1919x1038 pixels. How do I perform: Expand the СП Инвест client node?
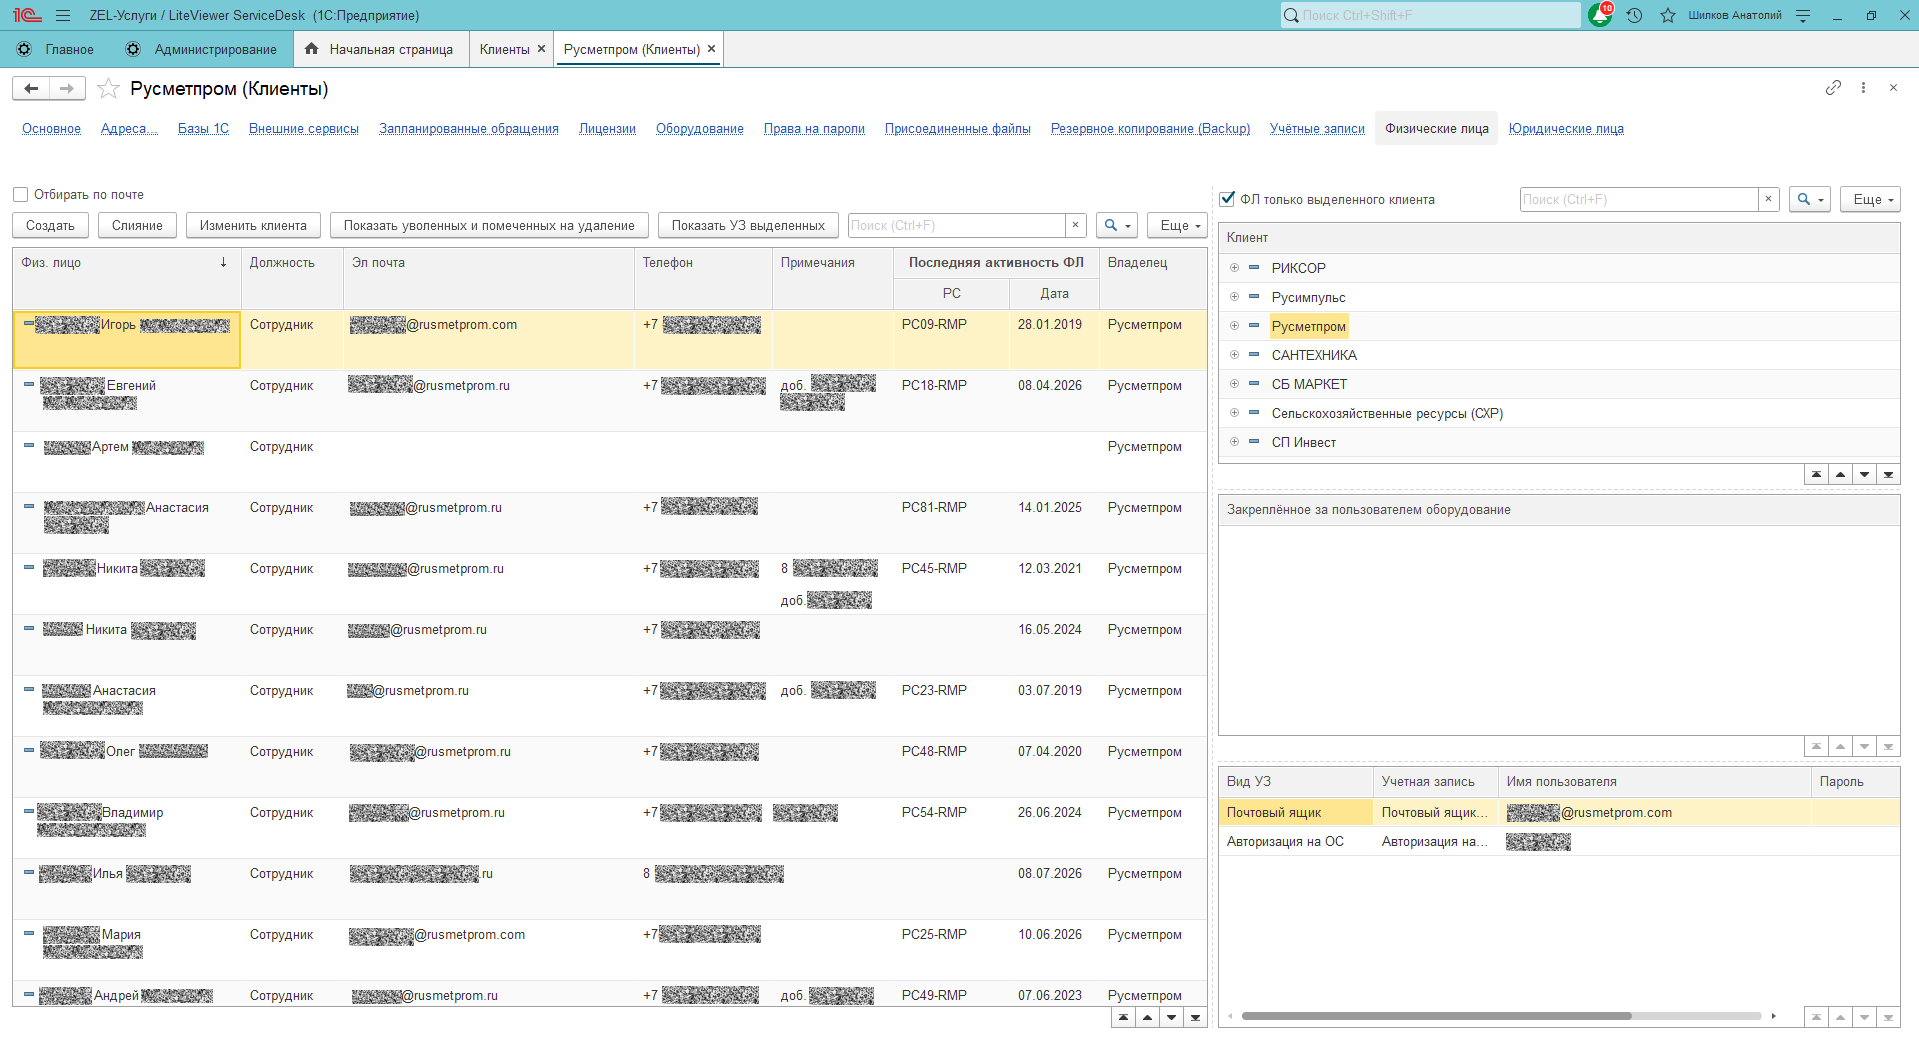pos(1234,442)
